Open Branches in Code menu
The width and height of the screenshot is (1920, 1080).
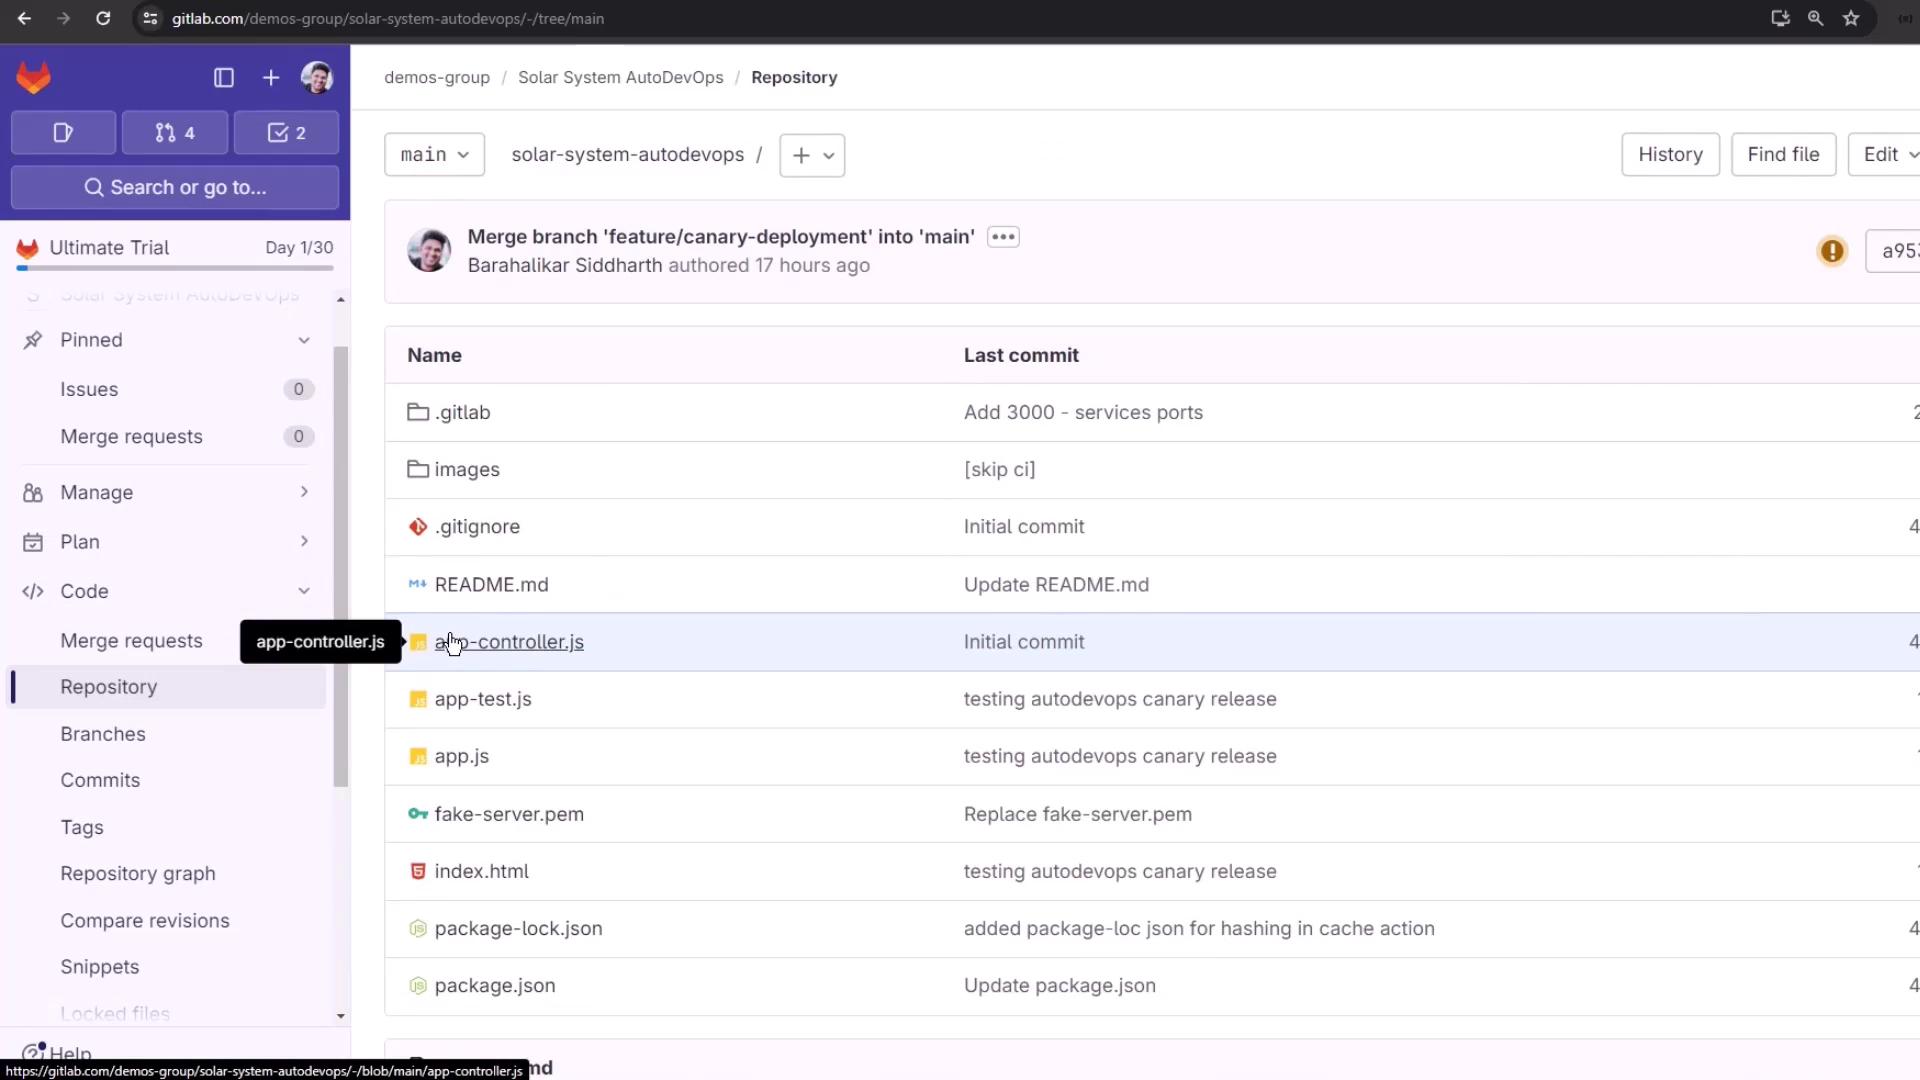pos(103,734)
